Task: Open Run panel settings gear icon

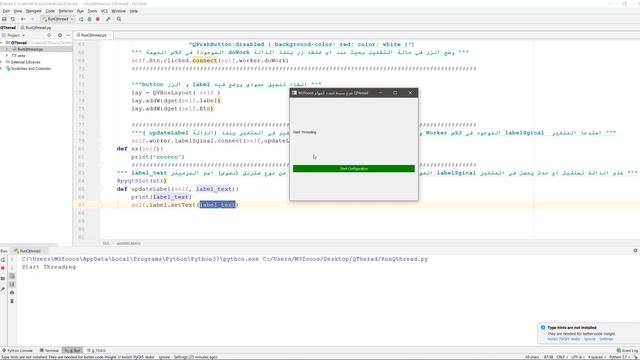Action: point(635,251)
